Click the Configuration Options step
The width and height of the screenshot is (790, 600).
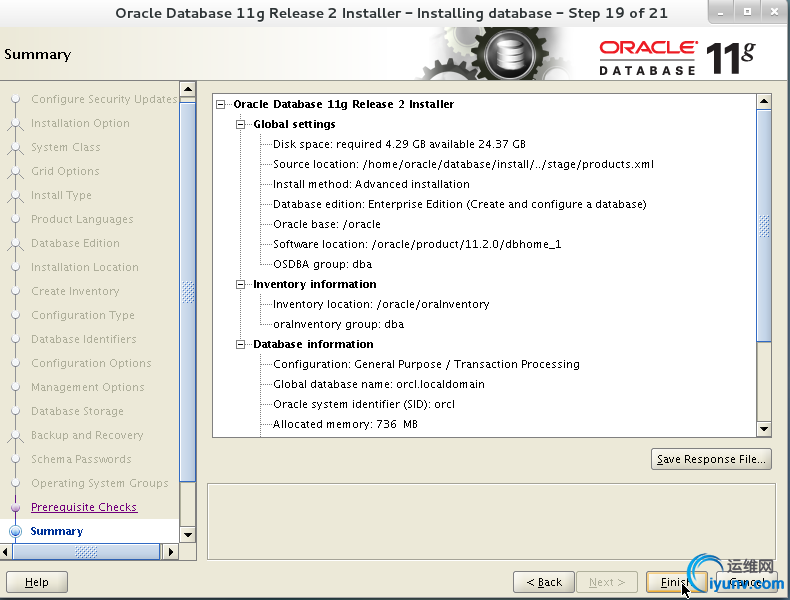(91, 364)
